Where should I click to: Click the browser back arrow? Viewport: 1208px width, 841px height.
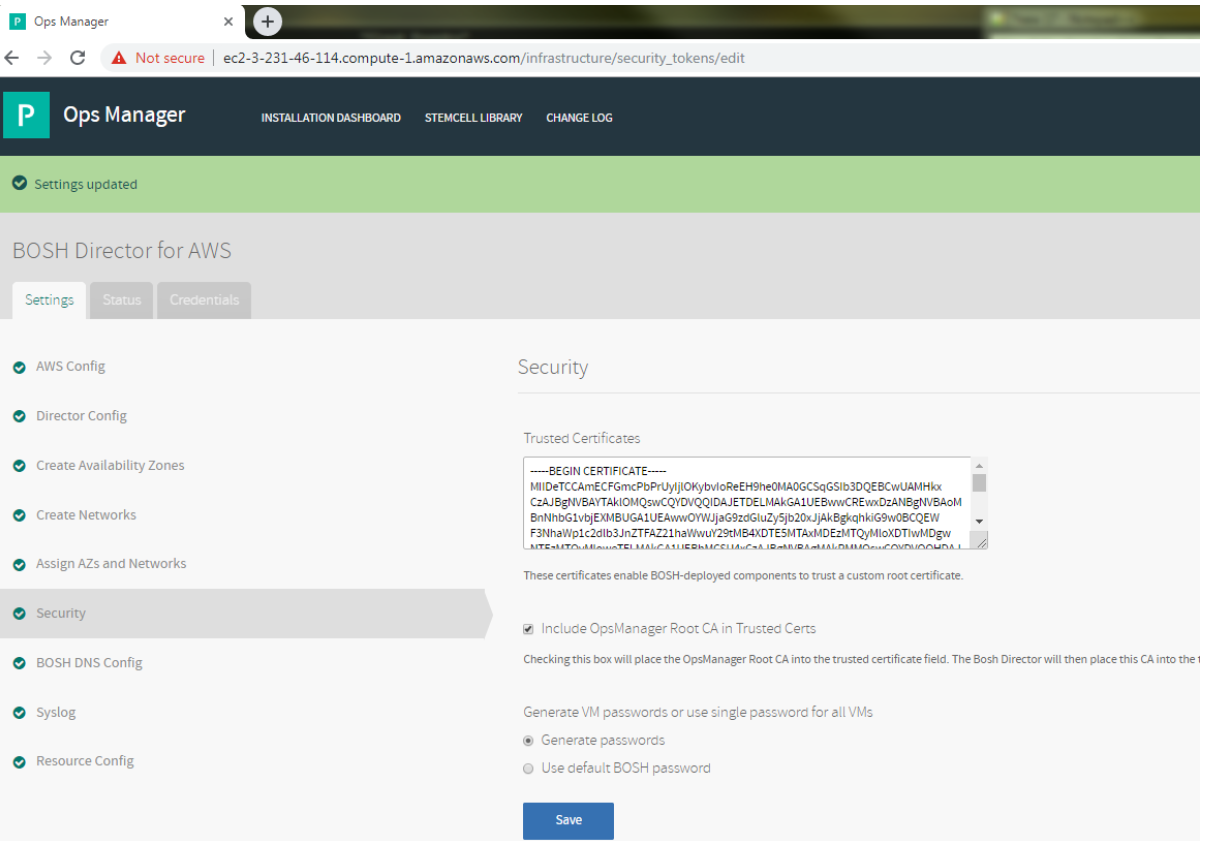click(12, 58)
